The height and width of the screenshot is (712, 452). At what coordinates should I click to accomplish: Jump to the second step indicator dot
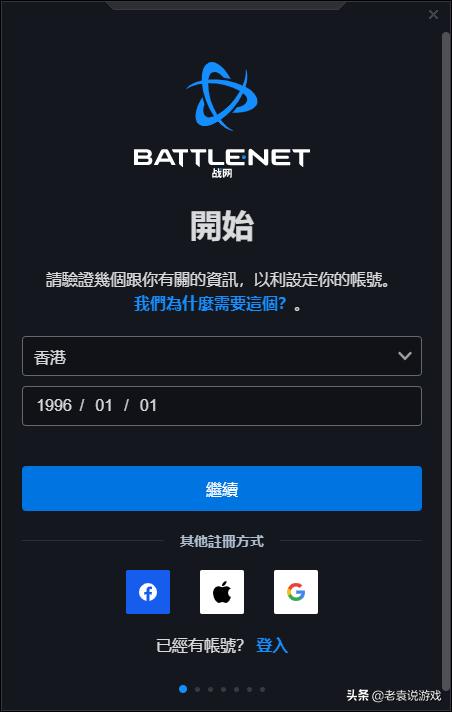197,689
